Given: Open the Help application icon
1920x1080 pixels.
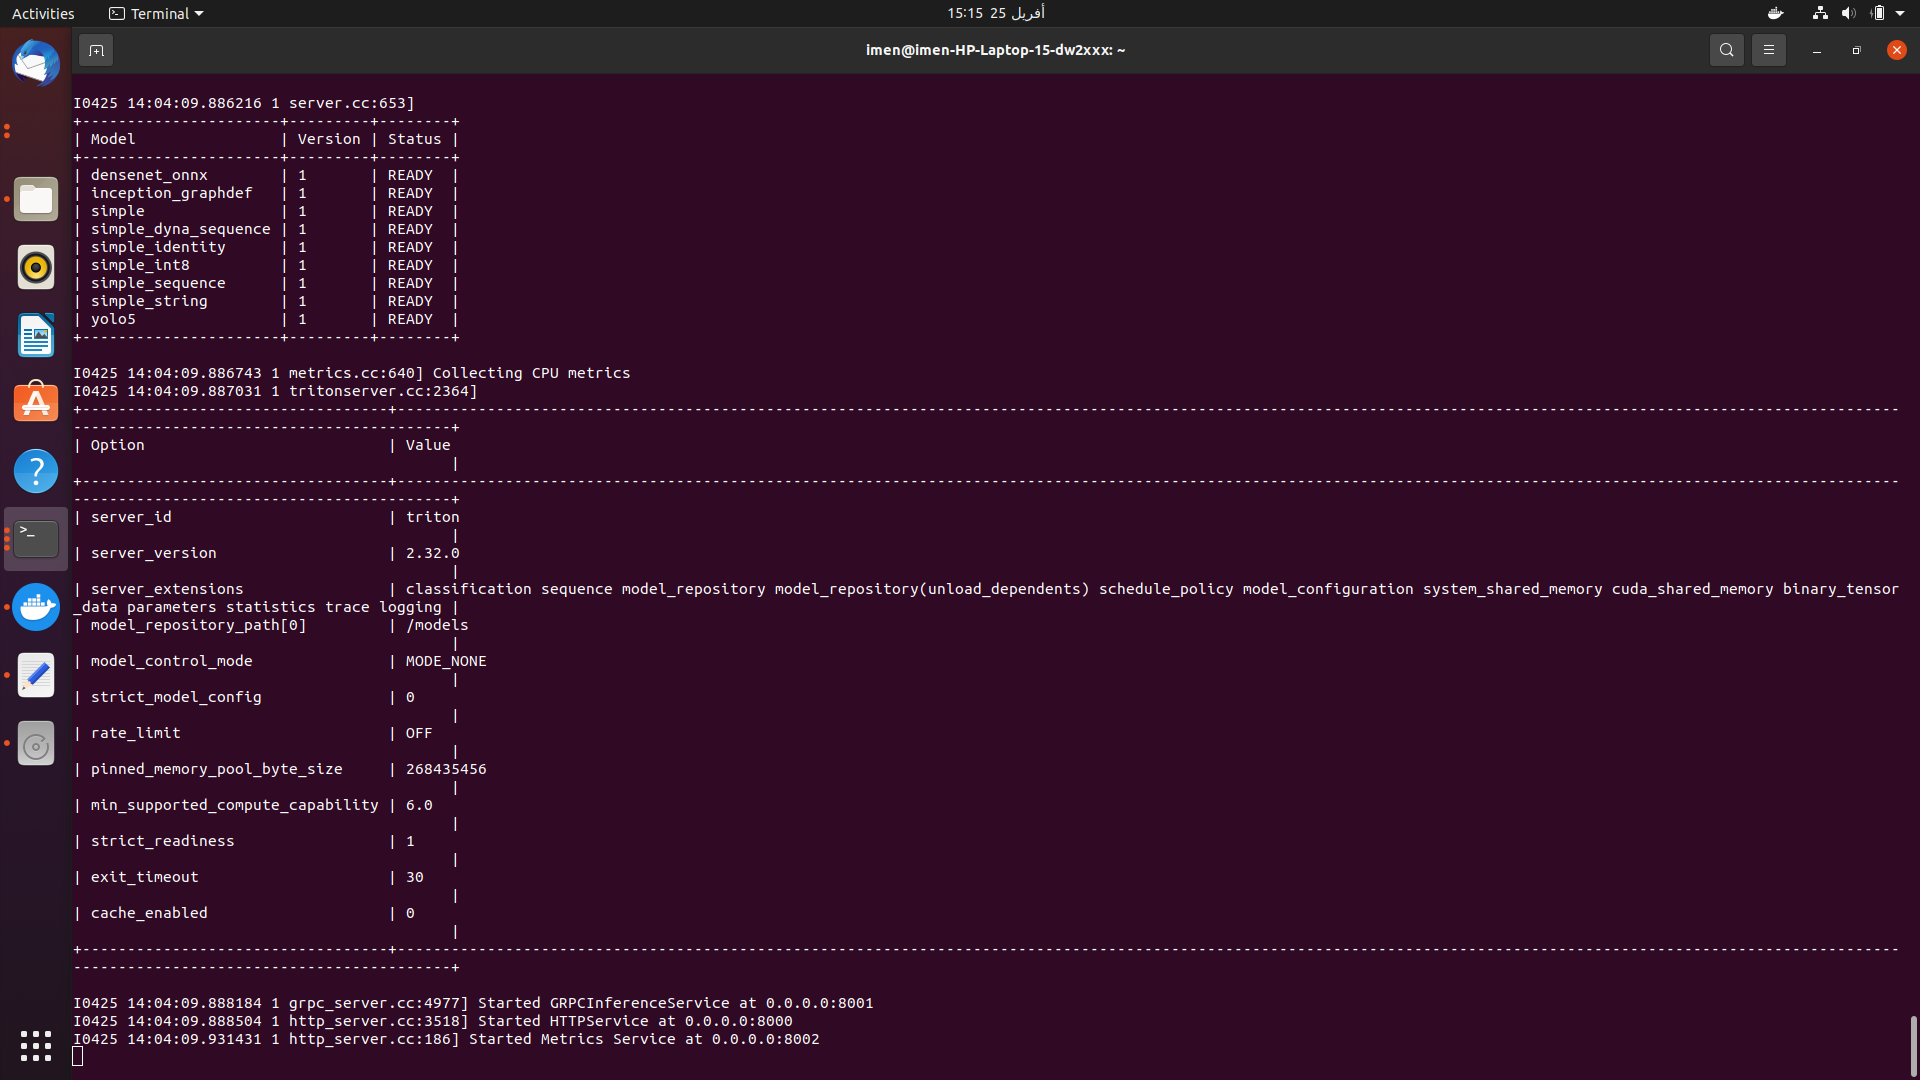Looking at the screenshot, I should 35,470.
